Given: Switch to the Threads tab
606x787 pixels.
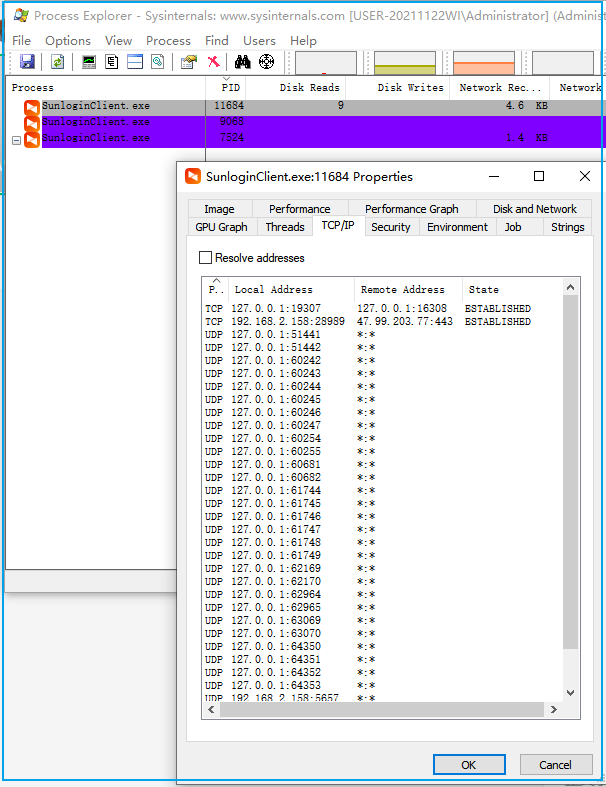Looking at the screenshot, I should click(x=285, y=227).
